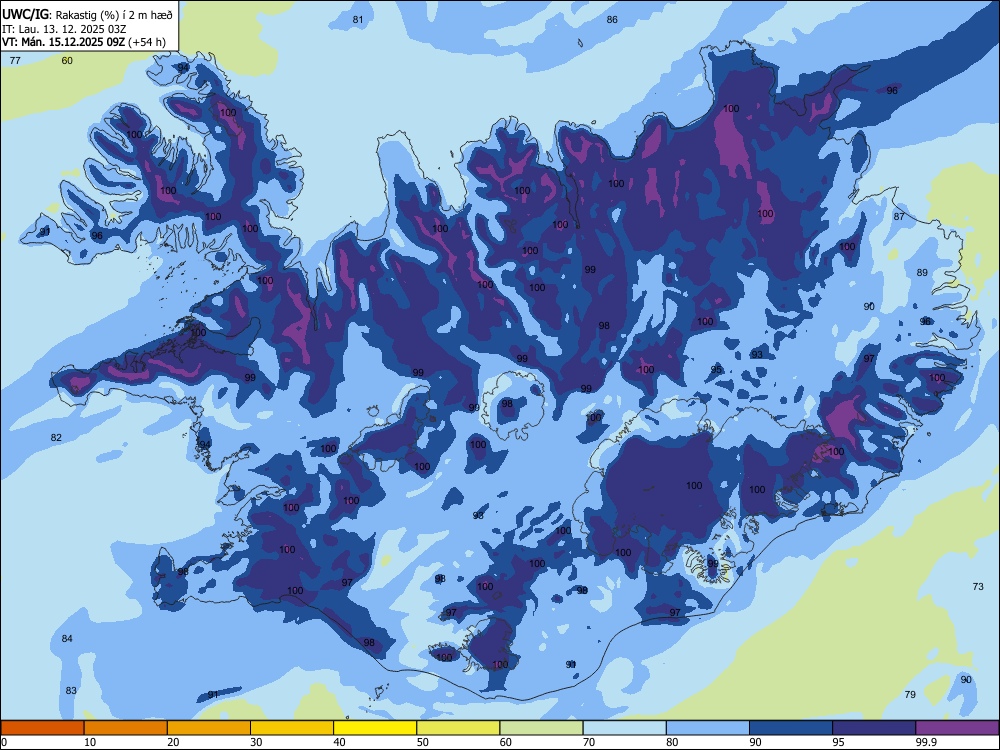This screenshot has height=750, width=1000.
Task: Click the 'UWC/IG: Rakastig (%) í 2 m hæð' title
Action: 87,14
